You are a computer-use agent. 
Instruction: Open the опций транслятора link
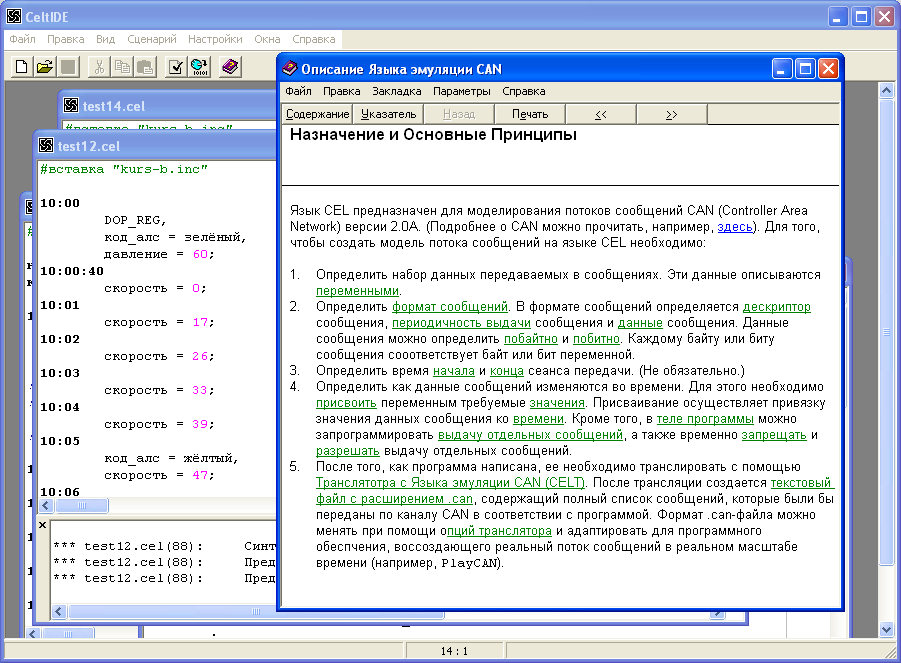tap(499, 531)
